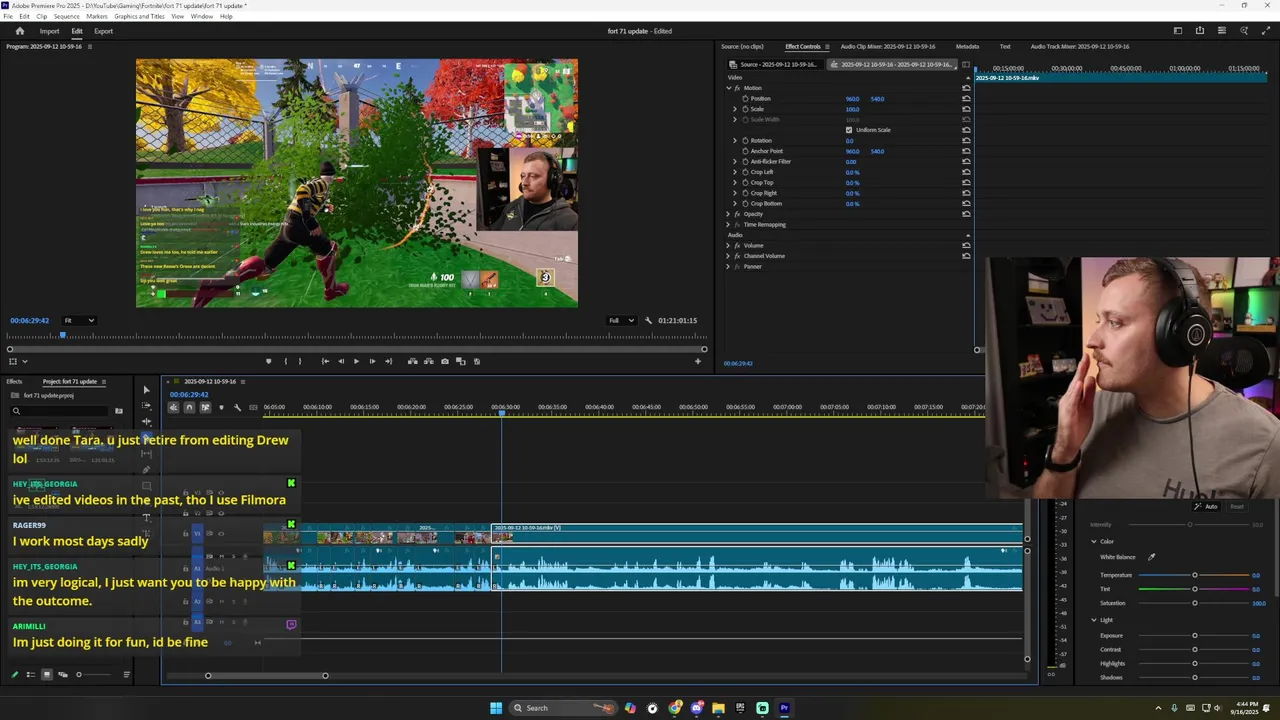Collapse the Motion effect group
Image resolution: width=1280 pixels, height=720 pixels.
728,88
